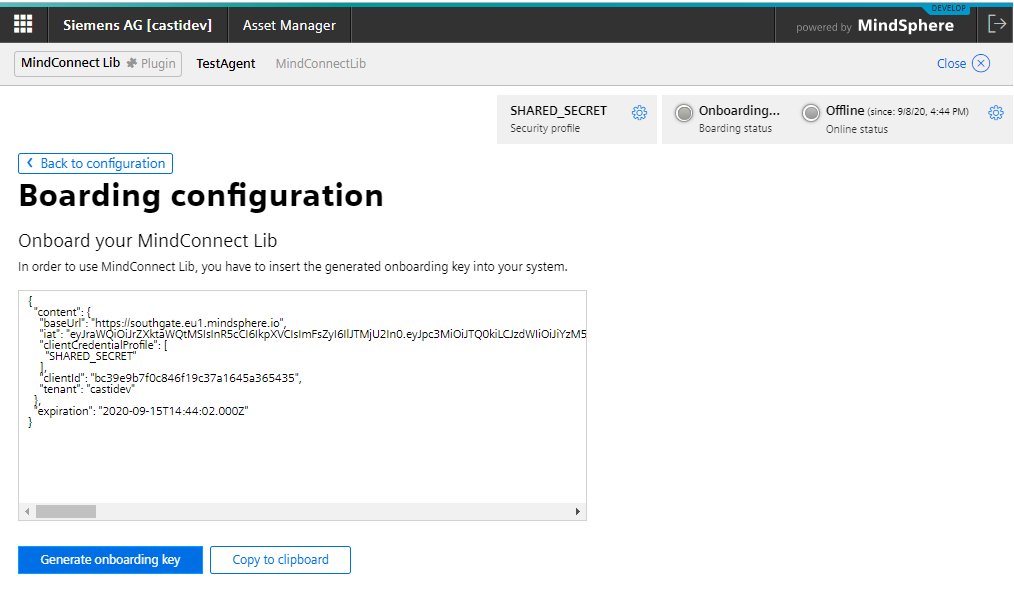Select the Siemens AG [castidev] tenant tab
The width and height of the screenshot is (1014, 600).
pyautogui.click(x=137, y=25)
